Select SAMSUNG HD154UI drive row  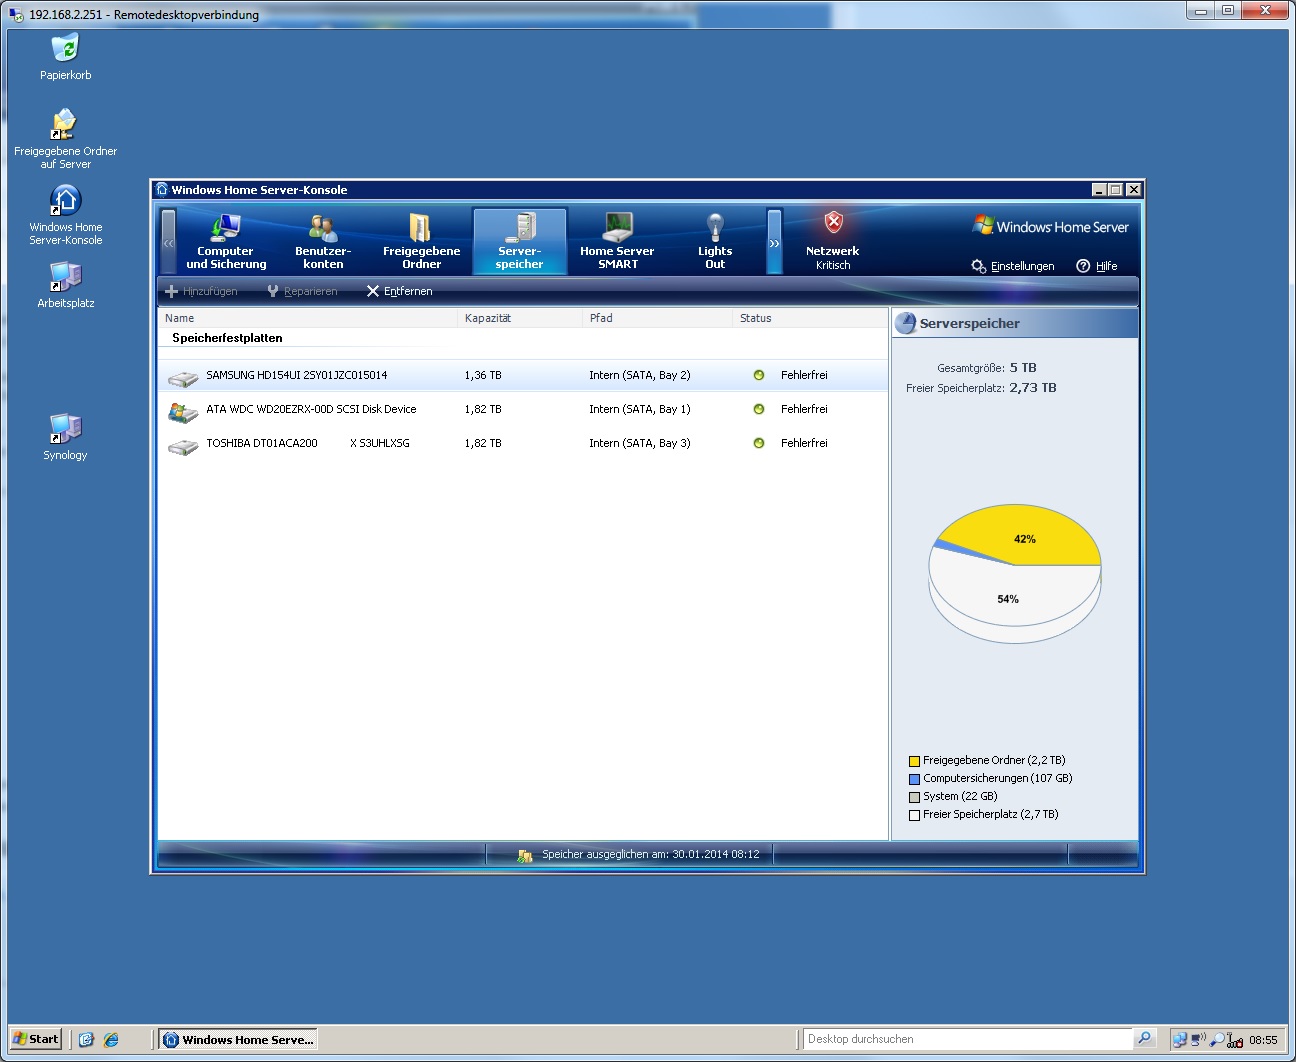(523, 375)
